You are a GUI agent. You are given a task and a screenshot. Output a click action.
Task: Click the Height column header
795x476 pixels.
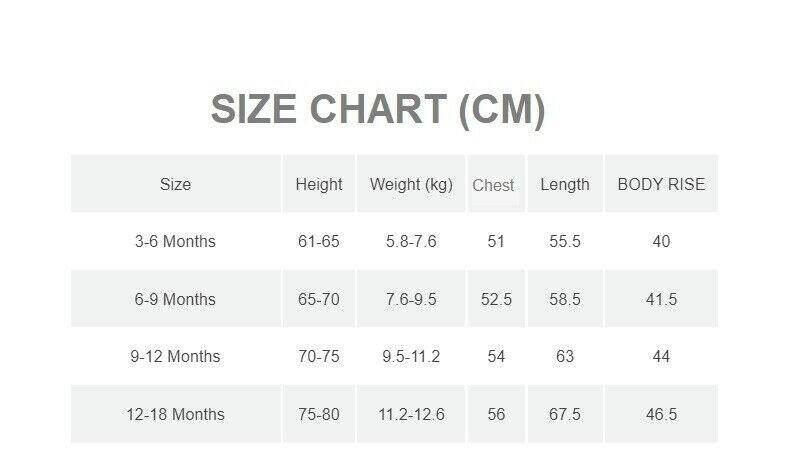[319, 184]
